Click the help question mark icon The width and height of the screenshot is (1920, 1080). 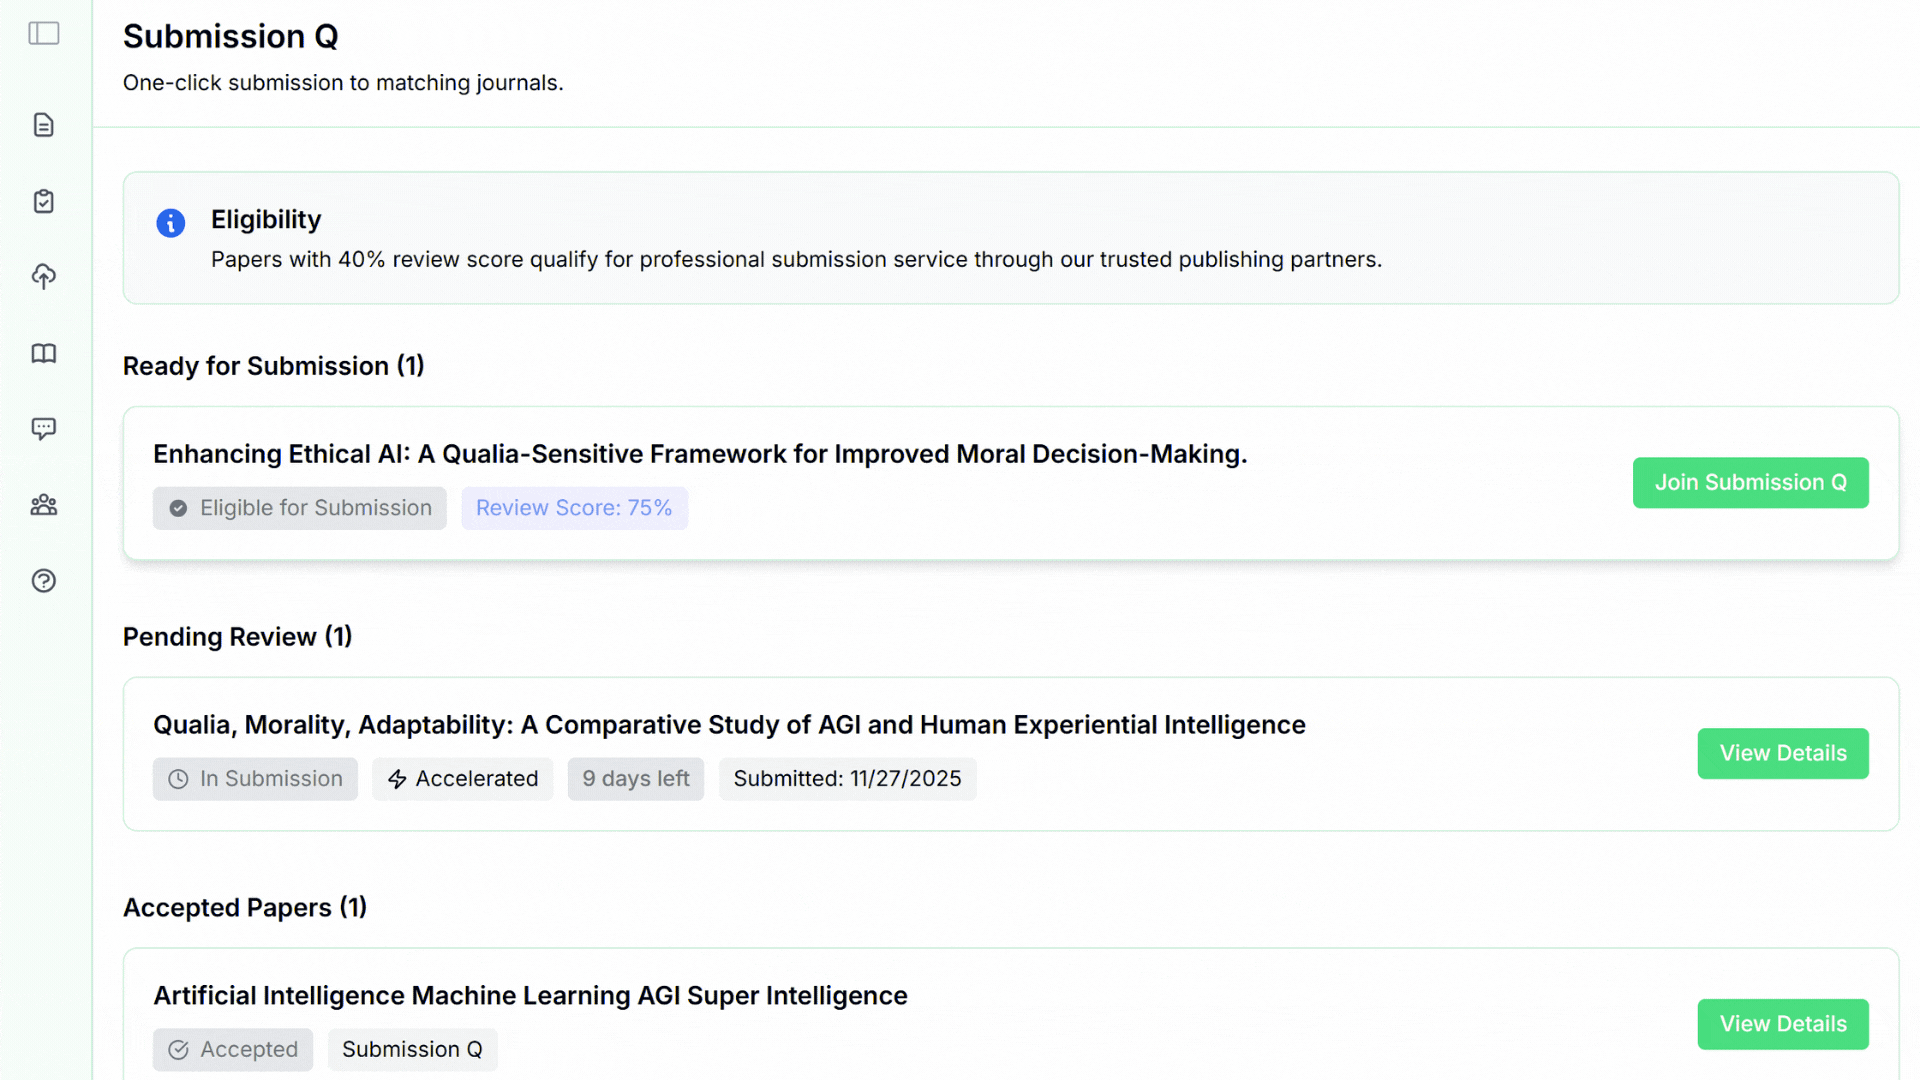tap(44, 581)
